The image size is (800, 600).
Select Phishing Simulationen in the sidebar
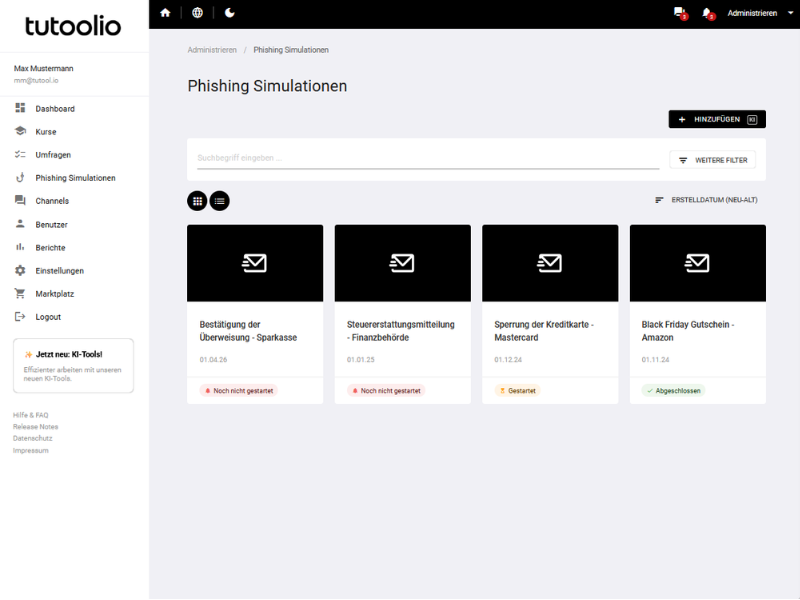pyautogui.click(x=74, y=178)
